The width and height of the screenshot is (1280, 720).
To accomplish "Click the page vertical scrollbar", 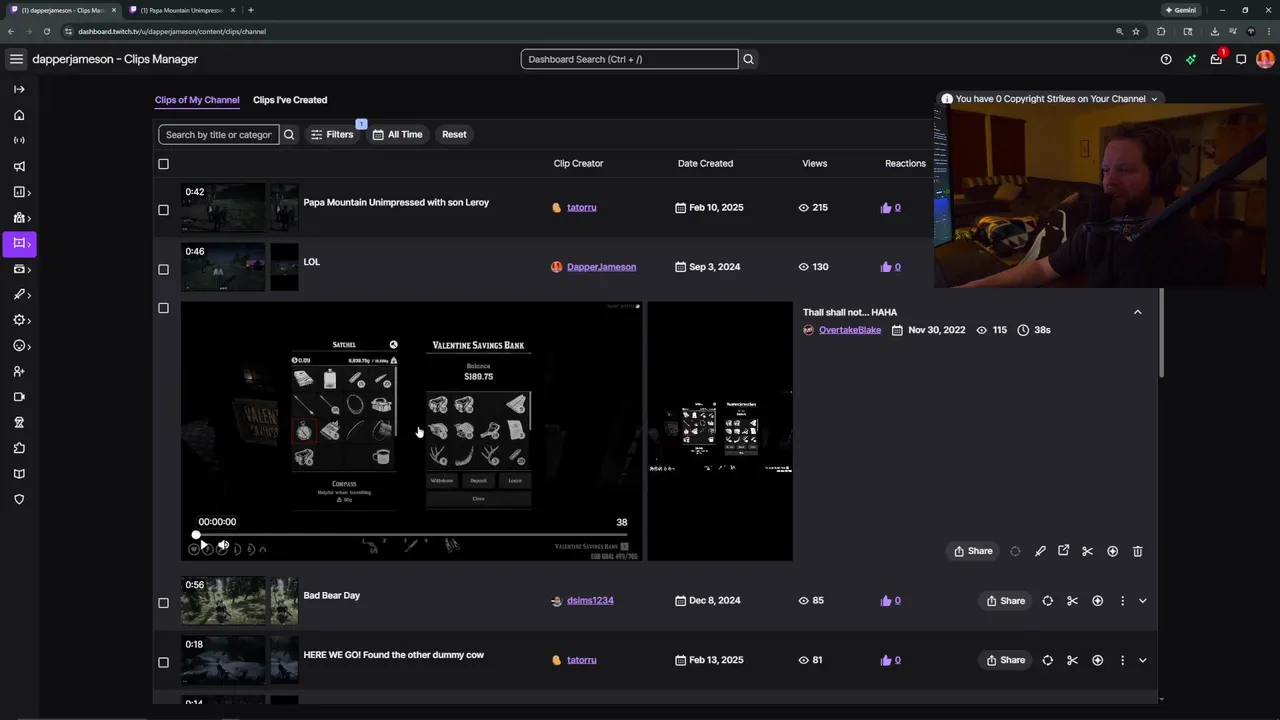I will 1161,332.
